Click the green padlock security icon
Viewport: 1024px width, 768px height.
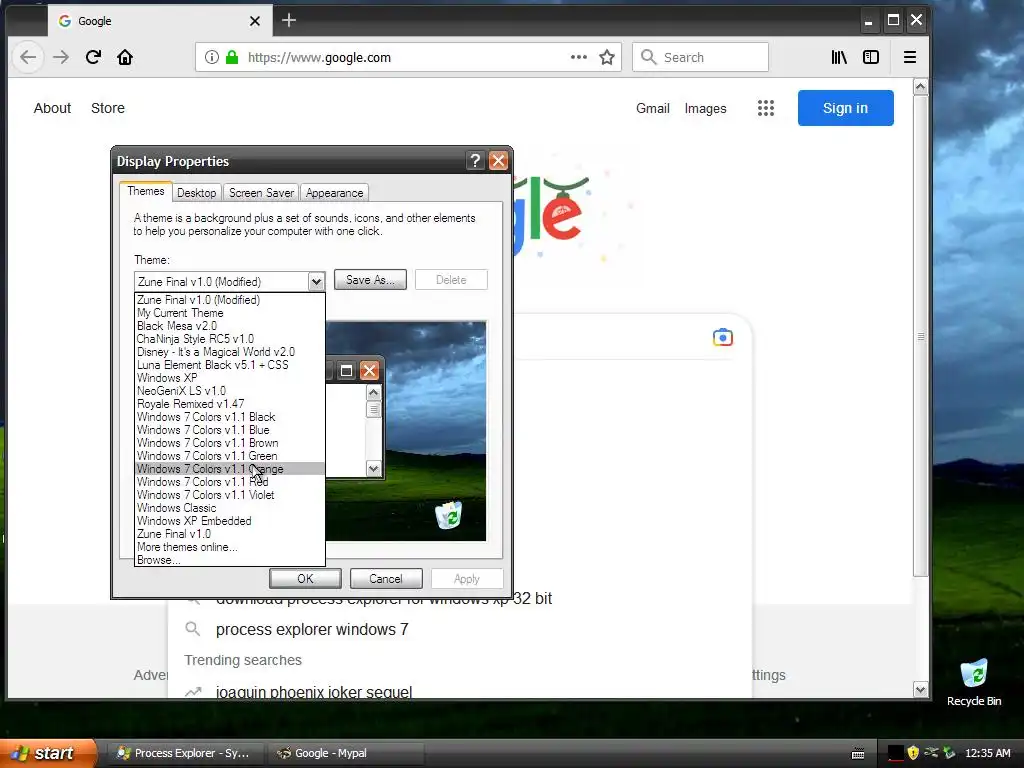click(232, 57)
